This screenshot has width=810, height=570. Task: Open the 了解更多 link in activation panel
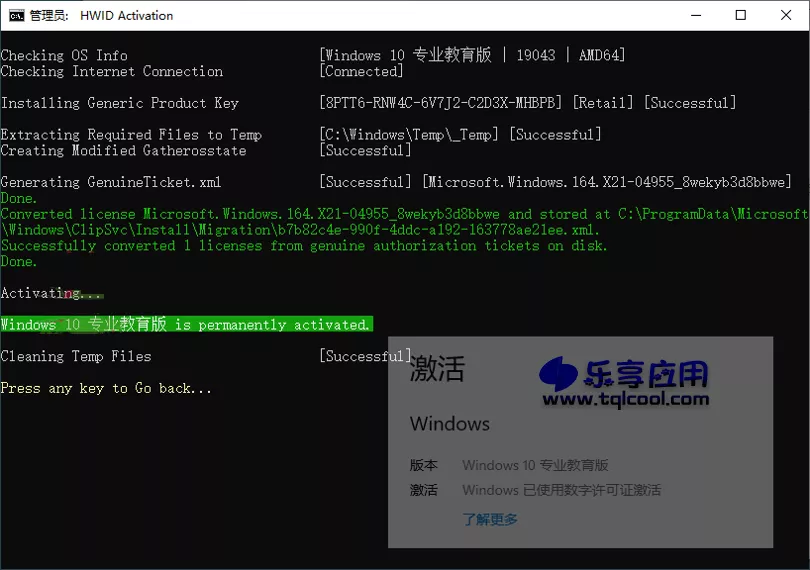click(x=490, y=519)
